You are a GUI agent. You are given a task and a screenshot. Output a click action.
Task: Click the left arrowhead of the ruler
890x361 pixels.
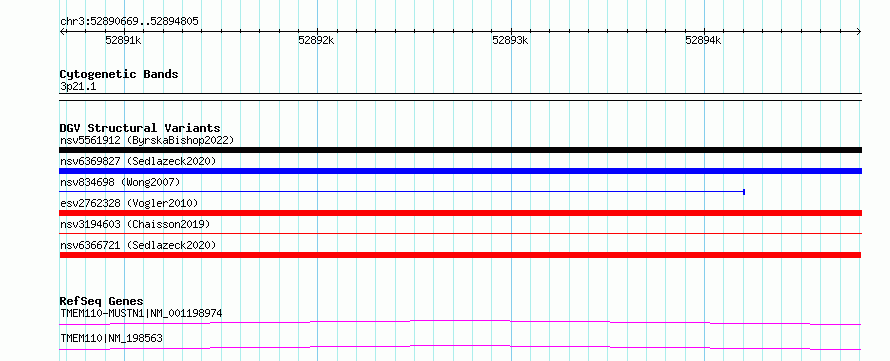pyautogui.click(x=62, y=31)
